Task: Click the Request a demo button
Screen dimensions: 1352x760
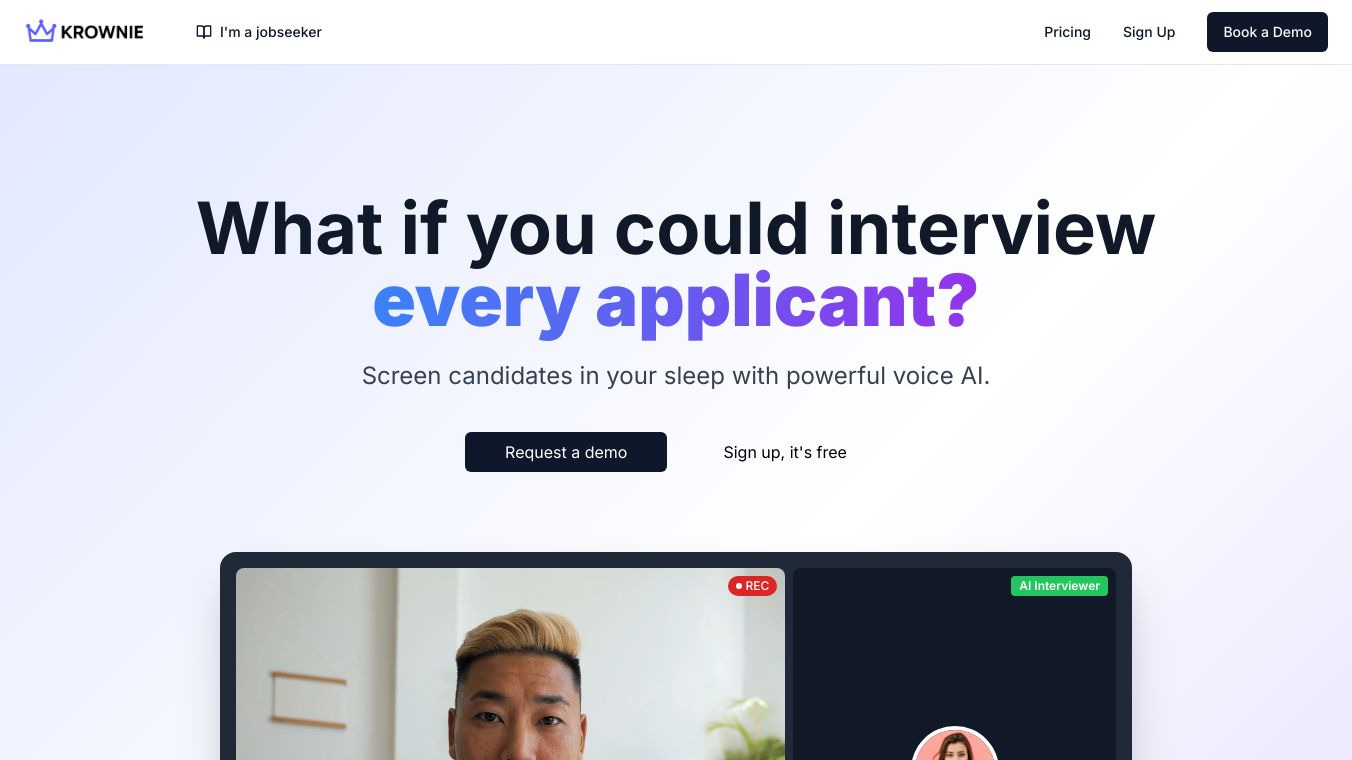Action: point(566,452)
